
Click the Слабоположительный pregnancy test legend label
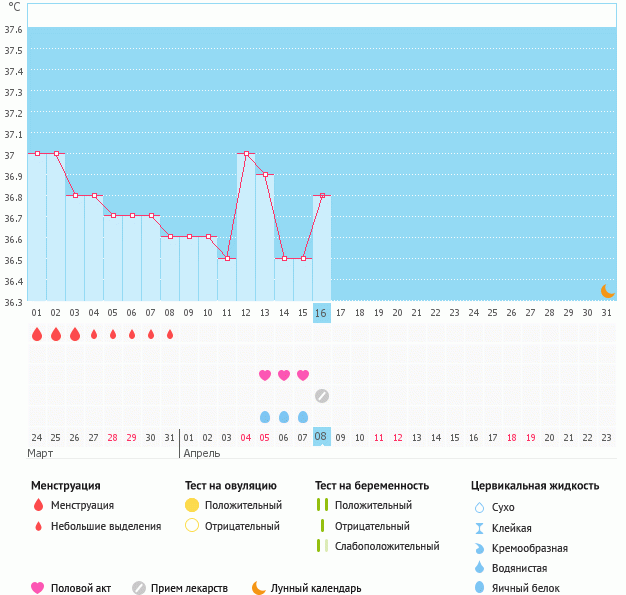(x=387, y=546)
